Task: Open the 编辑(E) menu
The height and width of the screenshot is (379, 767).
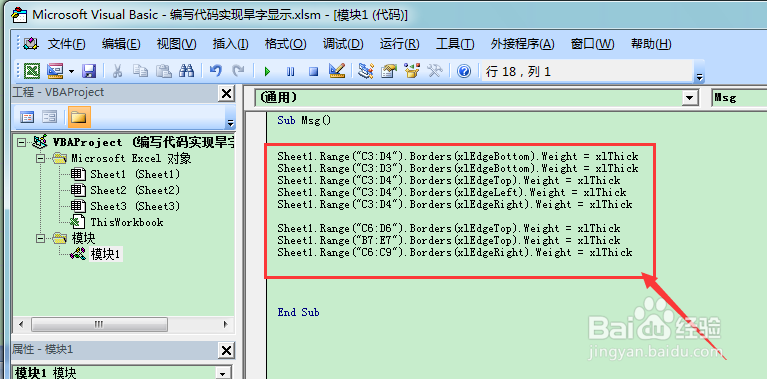Action: [121, 44]
